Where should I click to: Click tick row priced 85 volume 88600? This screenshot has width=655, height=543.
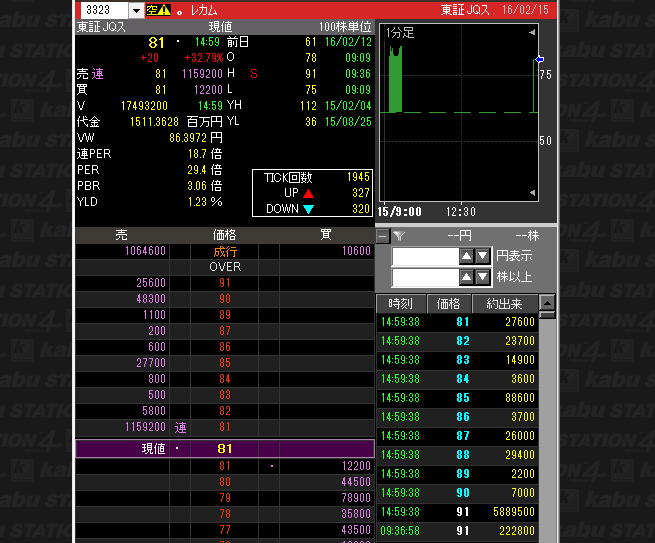(457, 398)
